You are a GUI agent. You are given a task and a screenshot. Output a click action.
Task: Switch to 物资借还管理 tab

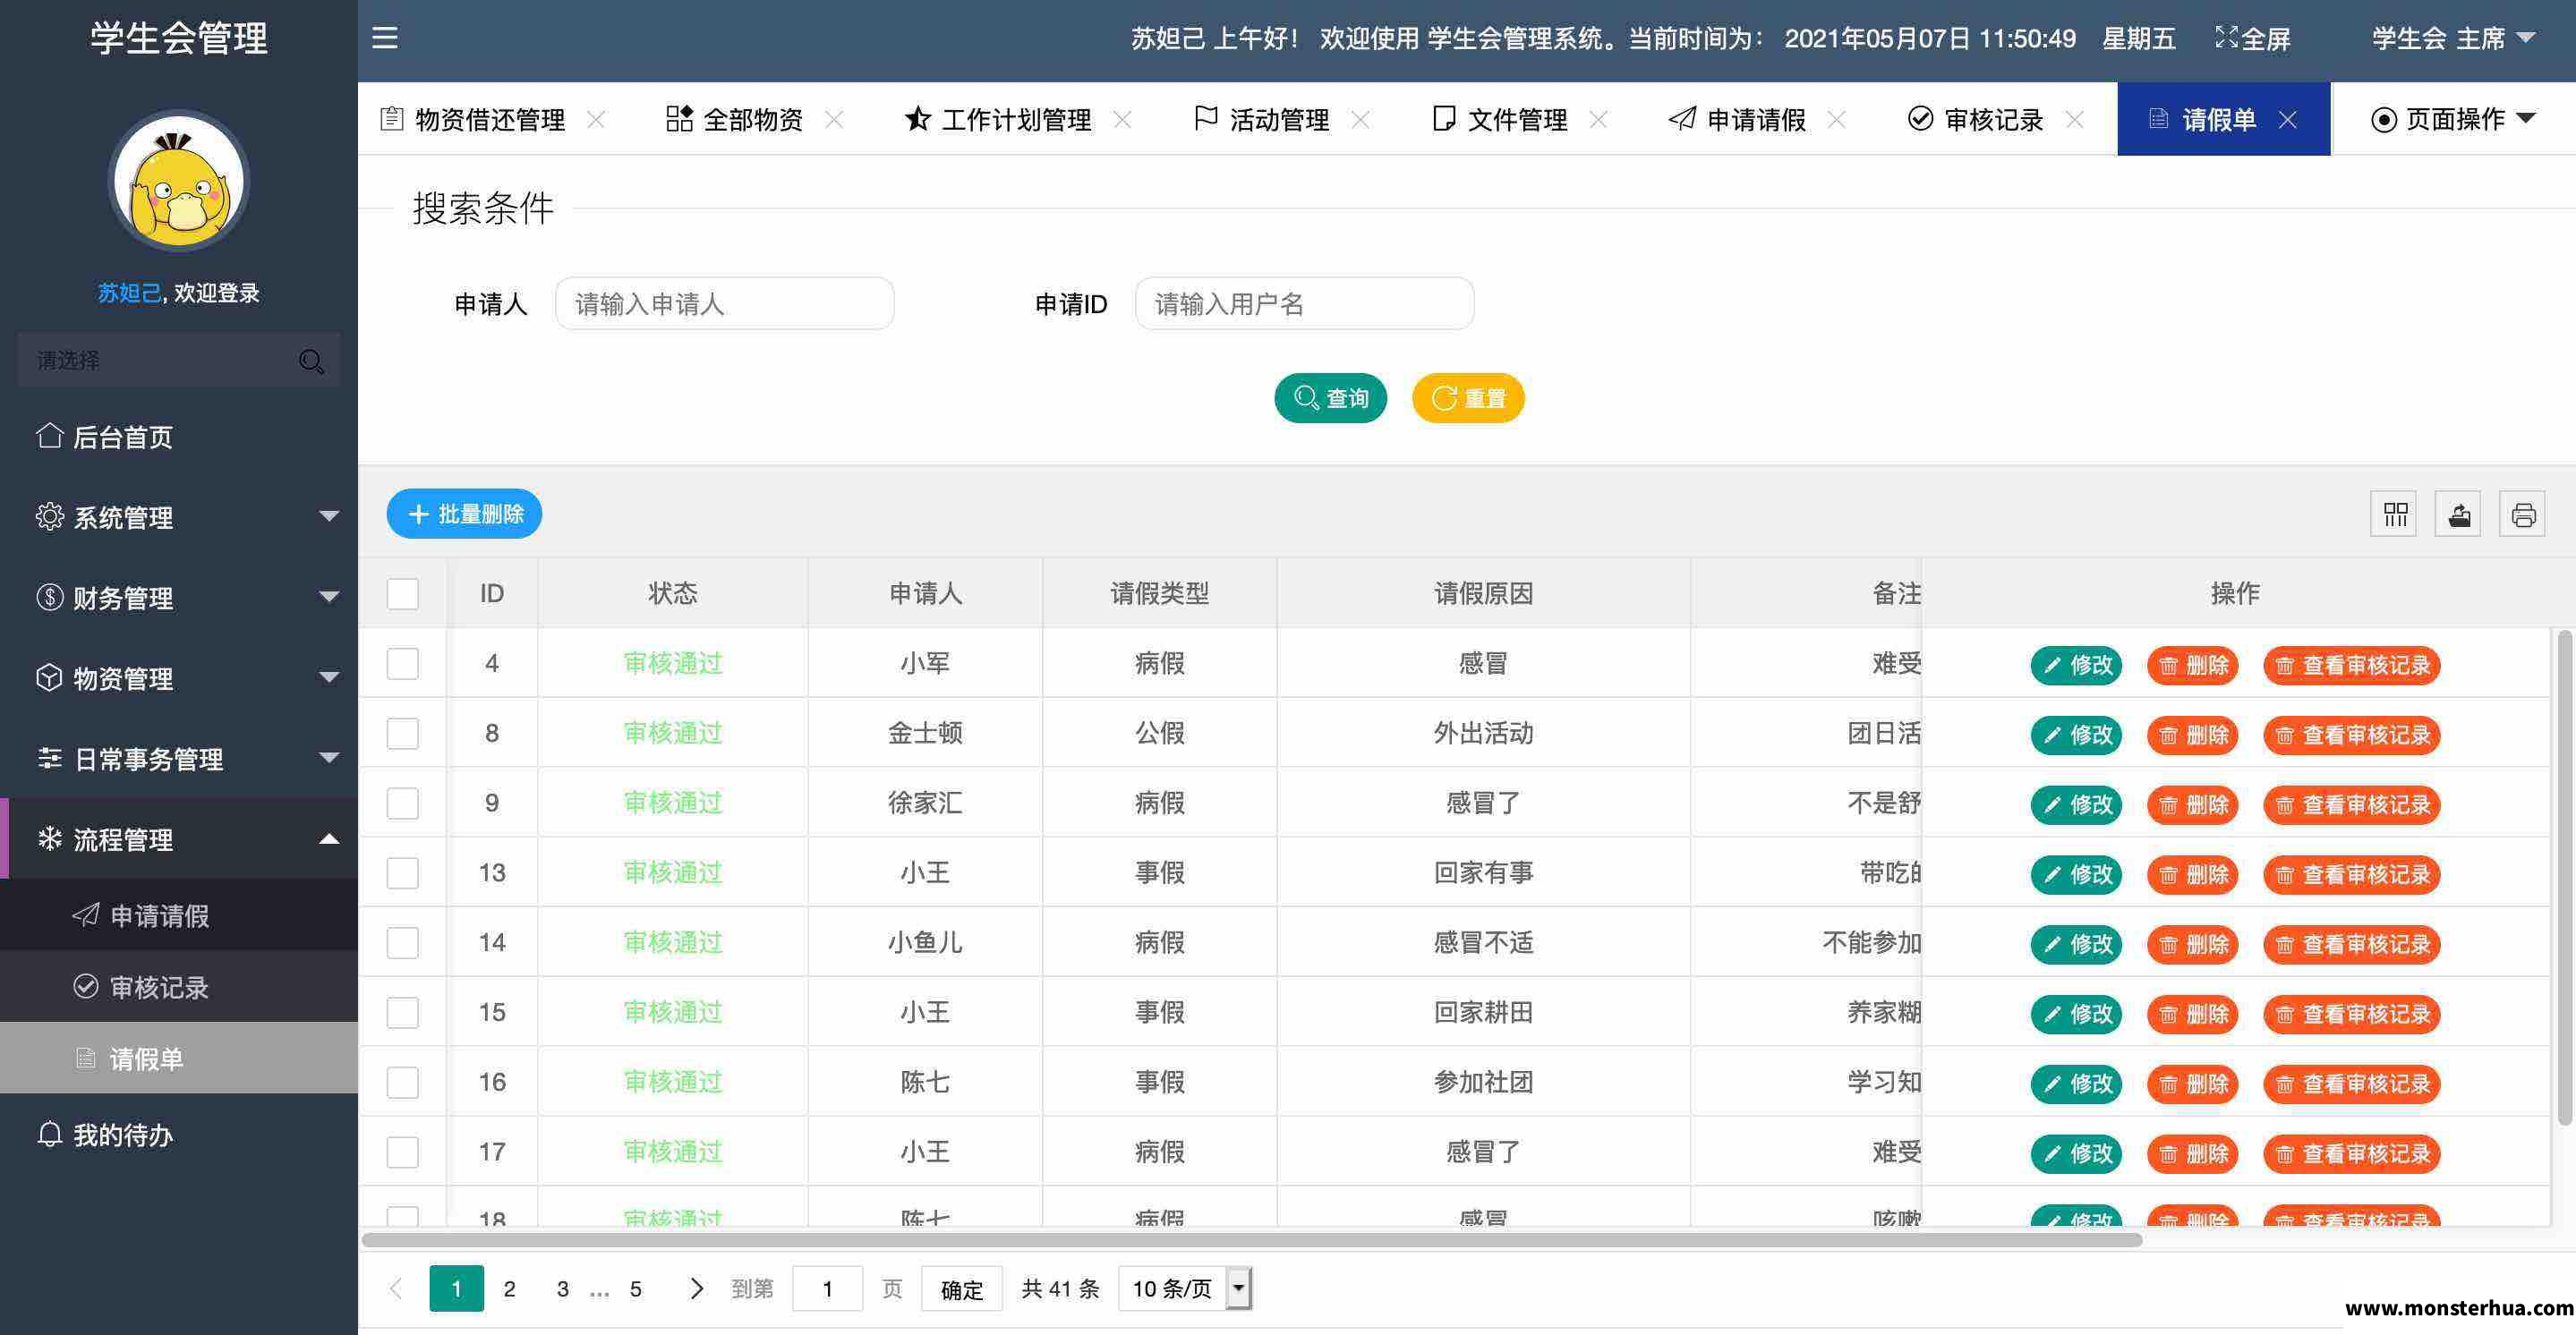(x=490, y=120)
